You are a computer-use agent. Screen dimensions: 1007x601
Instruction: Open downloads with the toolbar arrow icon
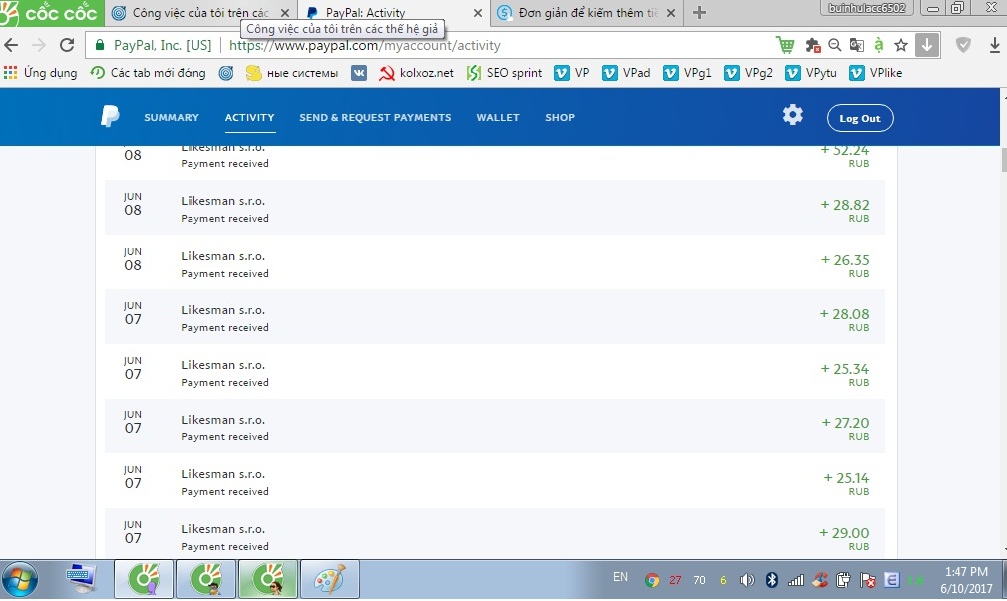[994, 45]
